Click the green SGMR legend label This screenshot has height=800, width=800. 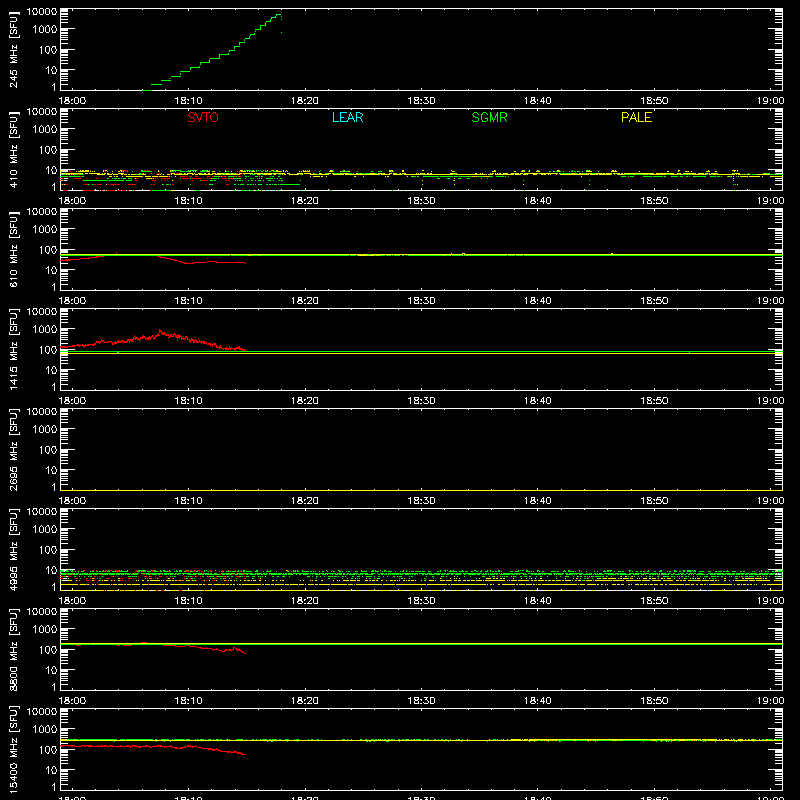pyautogui.click(x=489, y=117)
